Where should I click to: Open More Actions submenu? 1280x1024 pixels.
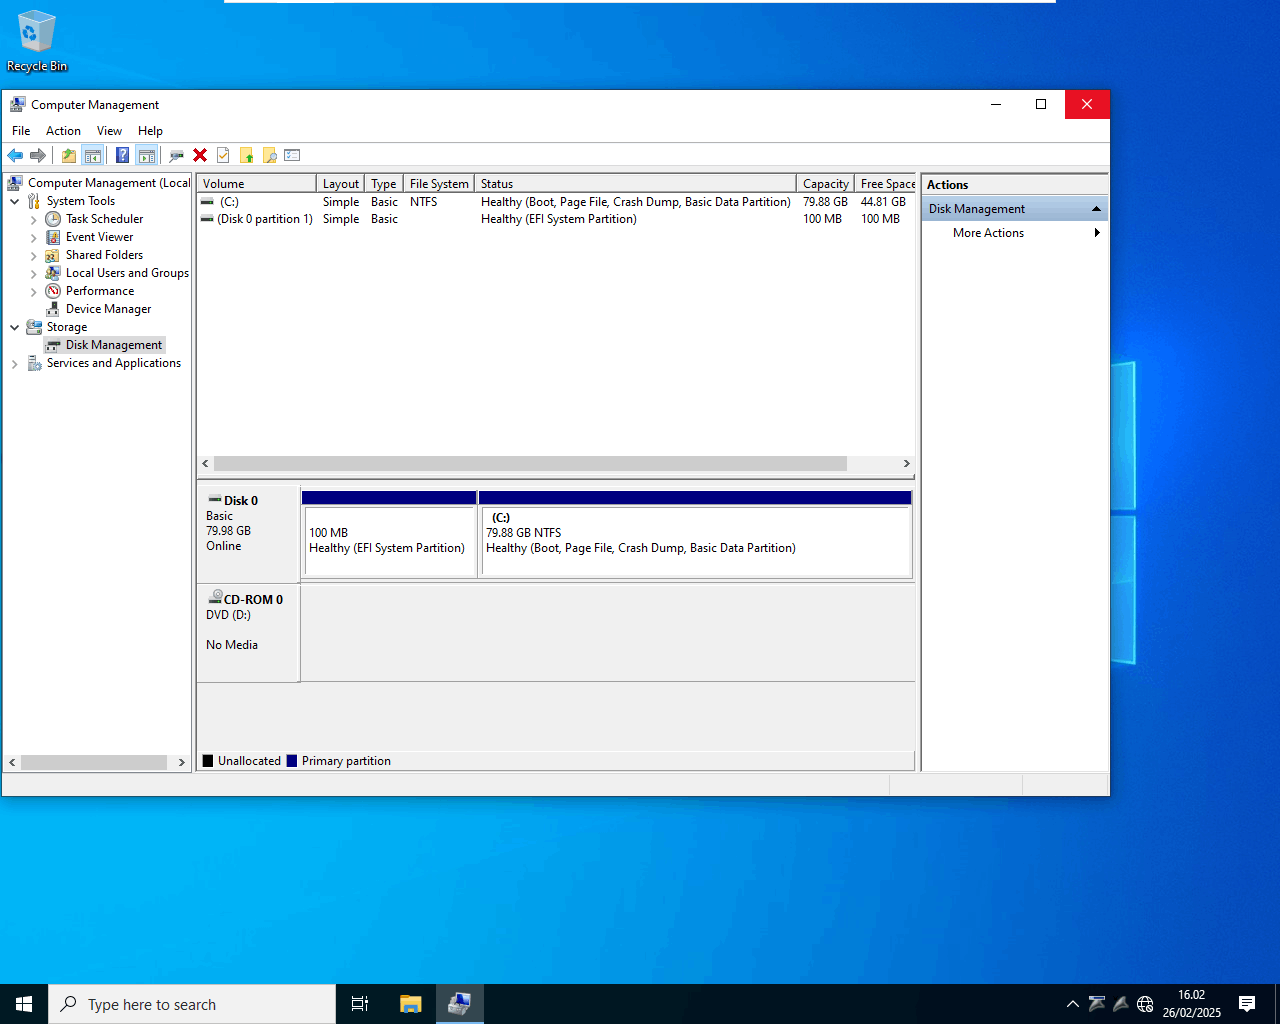tap(1014, 233)
